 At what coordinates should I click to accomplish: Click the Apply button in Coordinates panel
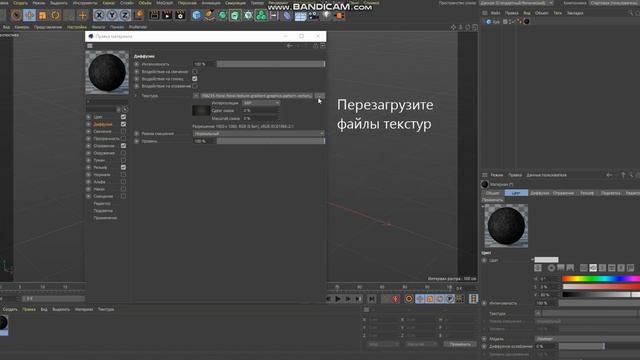(x=460, y=344)
